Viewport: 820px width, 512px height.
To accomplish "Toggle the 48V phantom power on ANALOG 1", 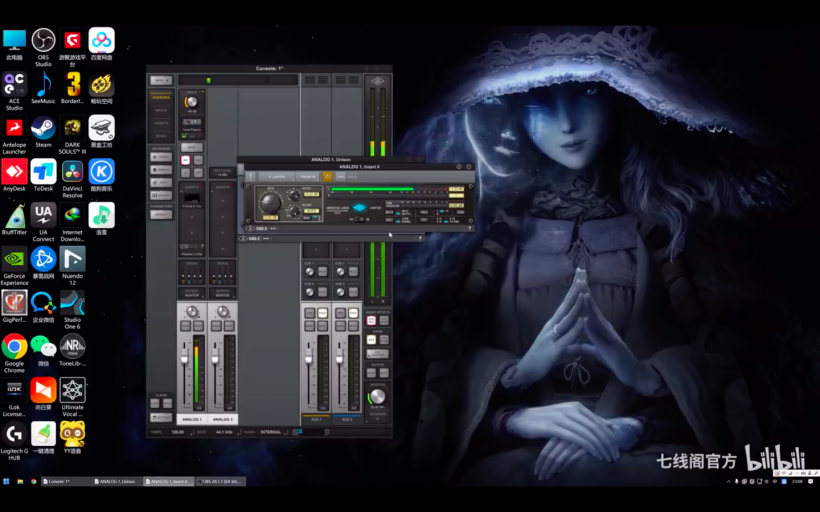I will point(185,160).
